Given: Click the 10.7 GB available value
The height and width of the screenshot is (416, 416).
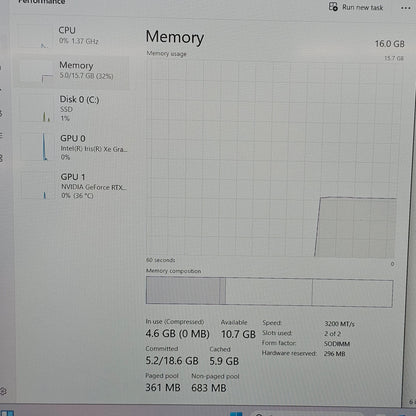Looking at the screenshot, I should coord(238,334).
